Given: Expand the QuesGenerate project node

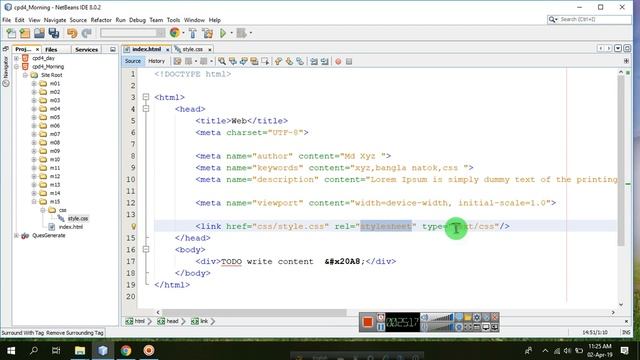Looking at the screenshot, I should 16,236.
